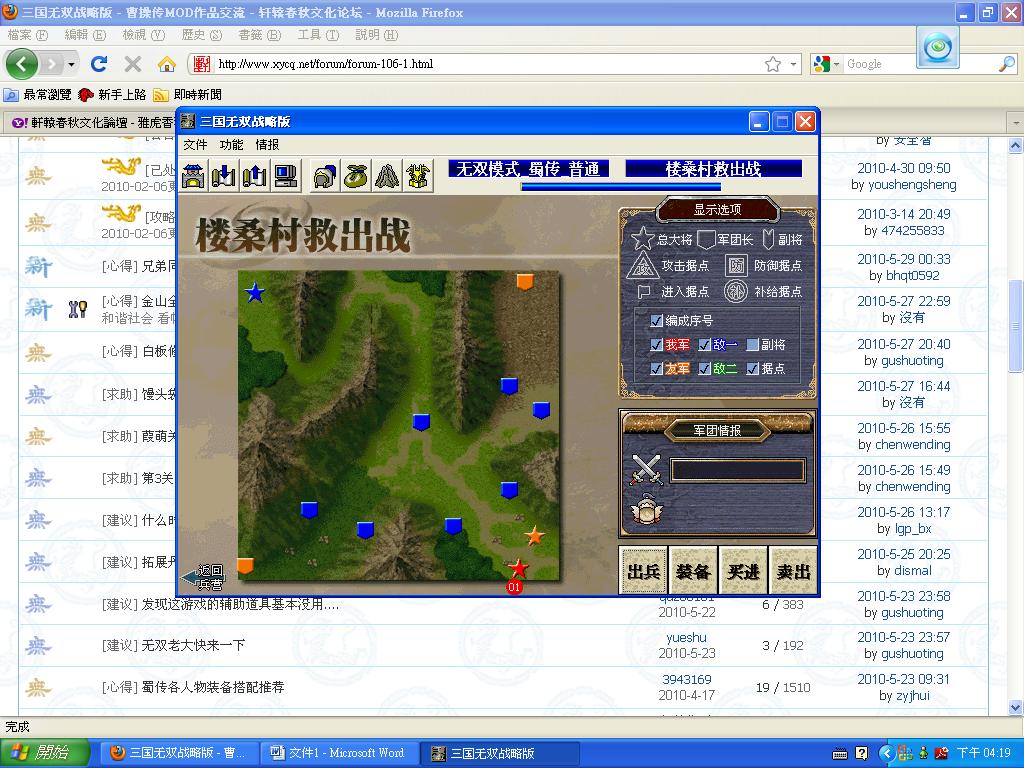The width and height of the screenshot is (1024, 768).
Task: Expand the address bar URL history dropdown
Action: [x=794, y=64]
